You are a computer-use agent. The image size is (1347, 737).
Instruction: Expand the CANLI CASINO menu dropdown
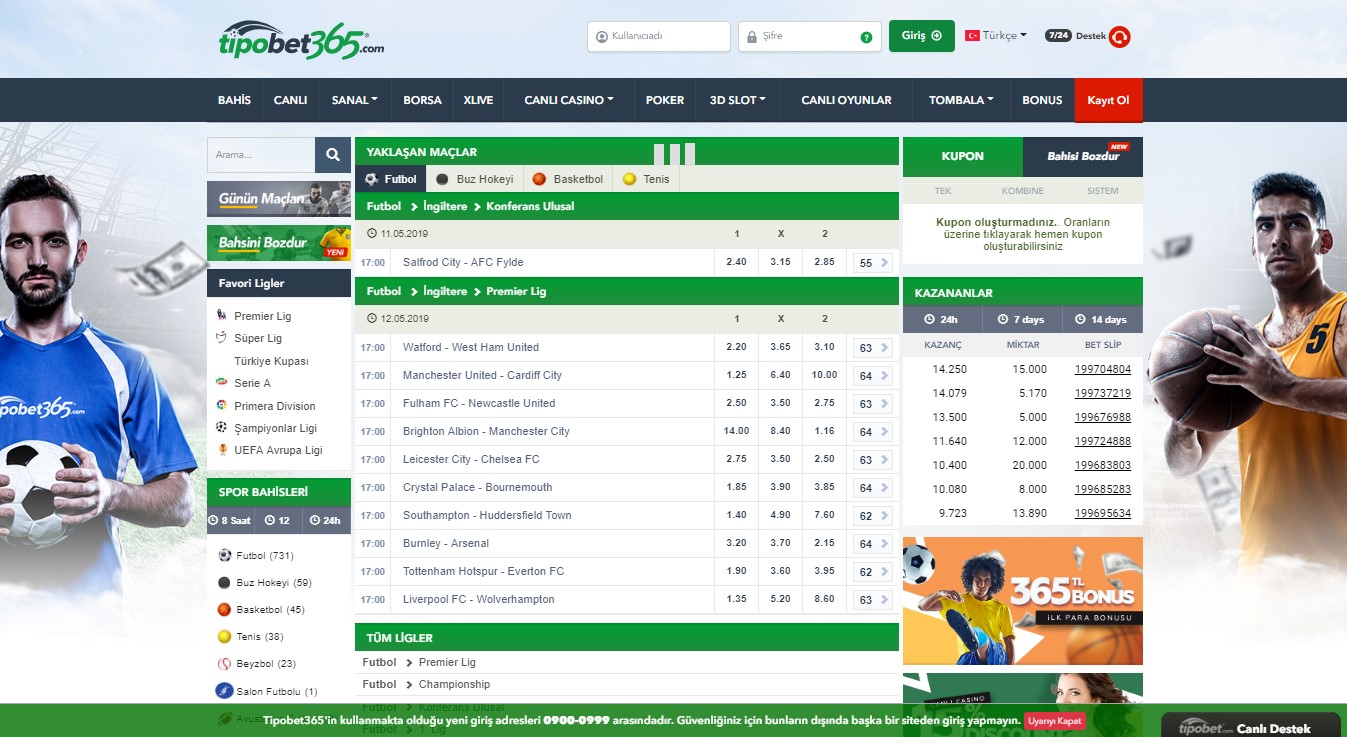(569, 100)
